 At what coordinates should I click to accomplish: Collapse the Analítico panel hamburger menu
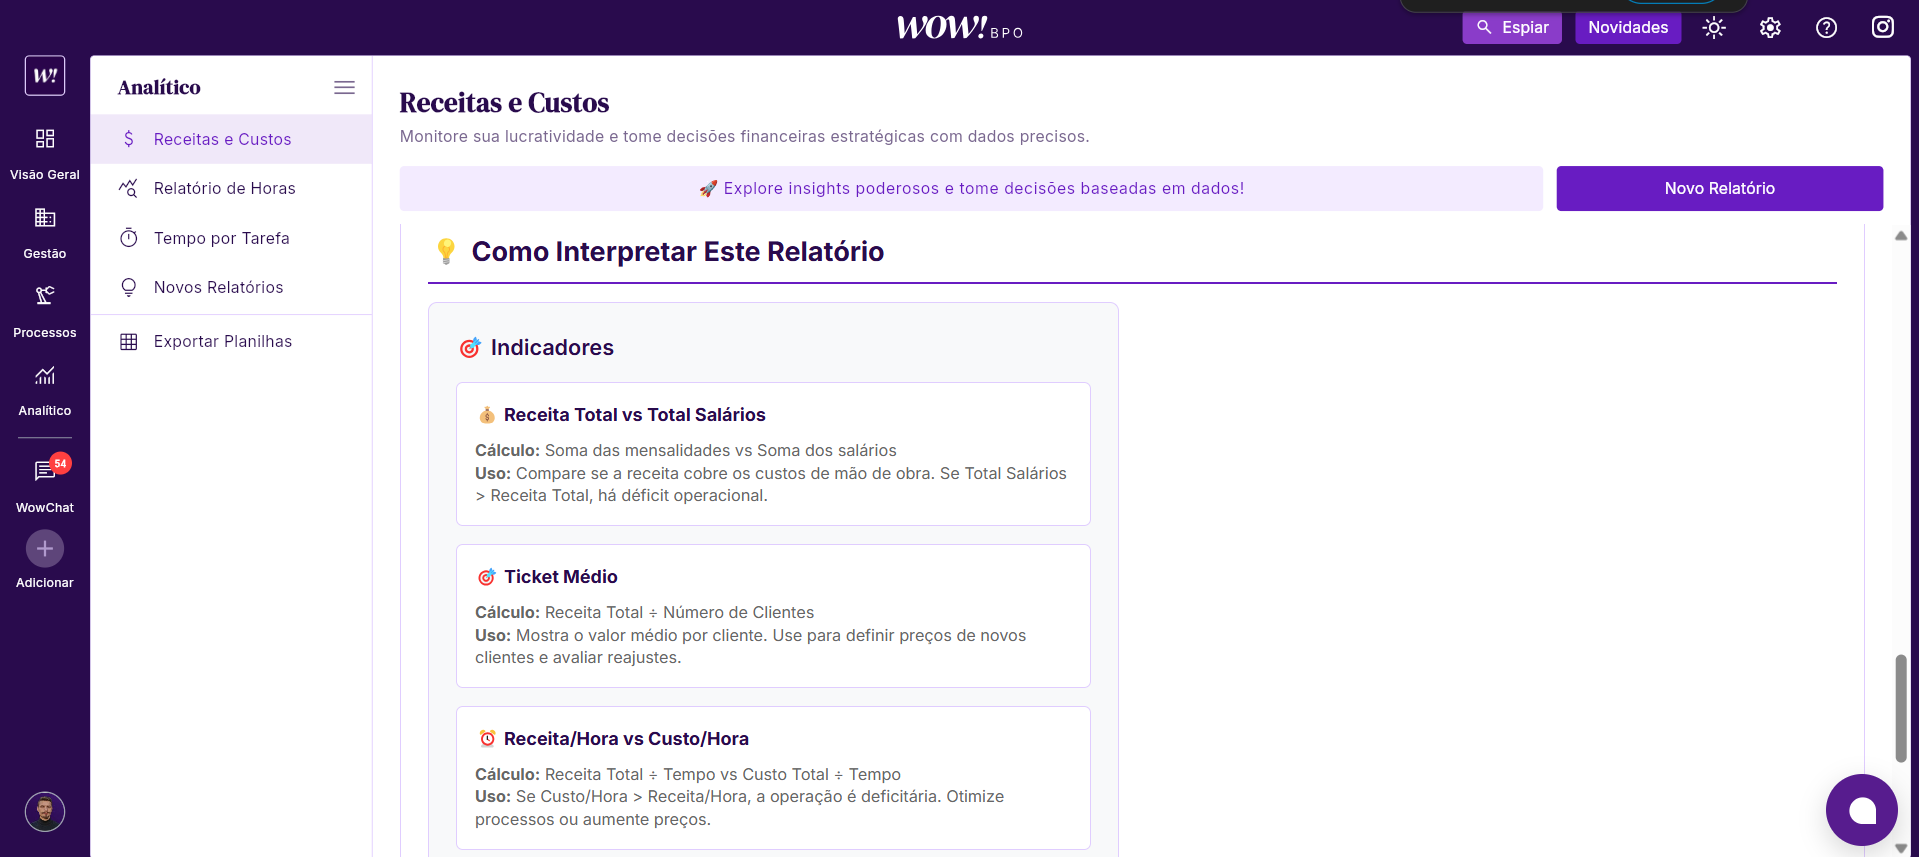pos(344,87)
